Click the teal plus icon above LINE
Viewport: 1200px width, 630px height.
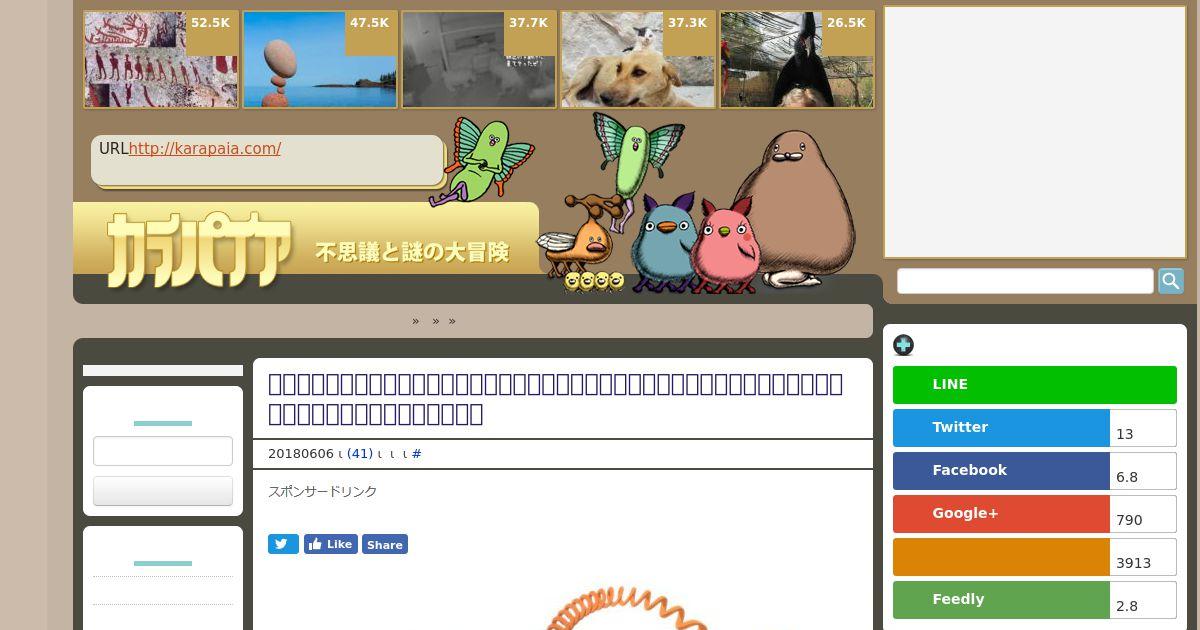pos(903,345)
